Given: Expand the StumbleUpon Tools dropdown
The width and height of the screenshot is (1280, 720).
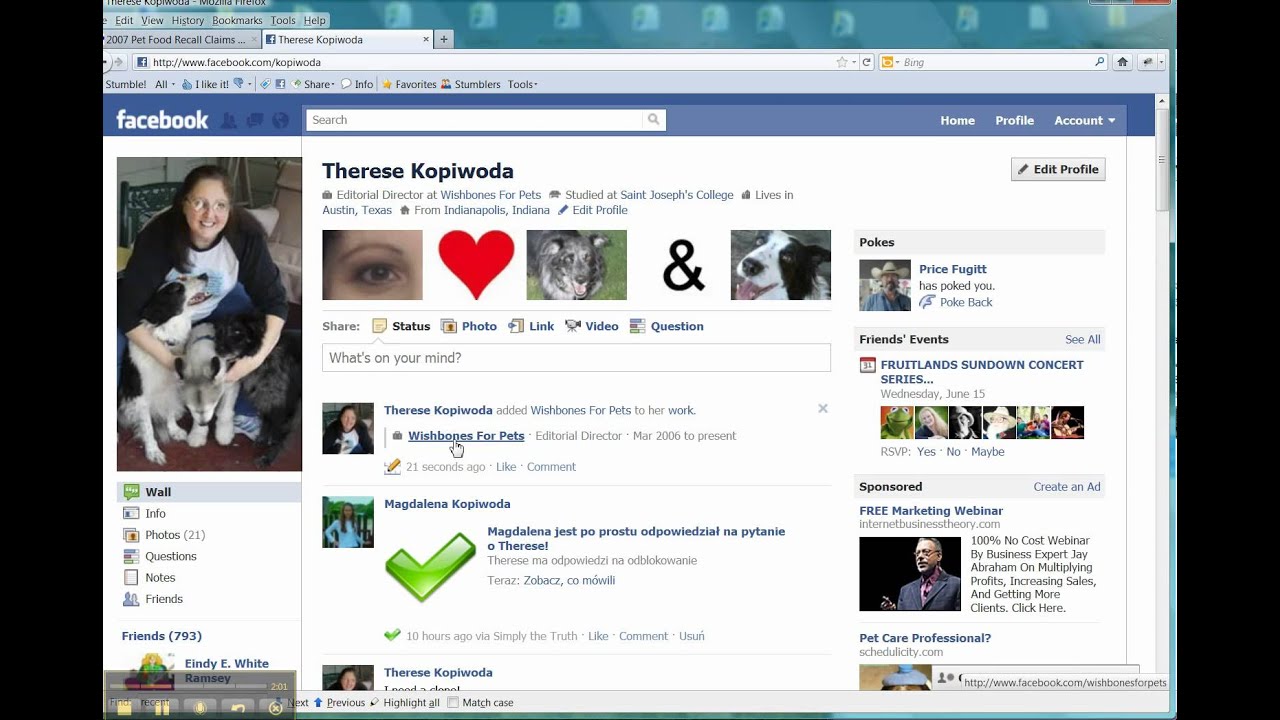Looking at the screenshot, I should 523,84.
